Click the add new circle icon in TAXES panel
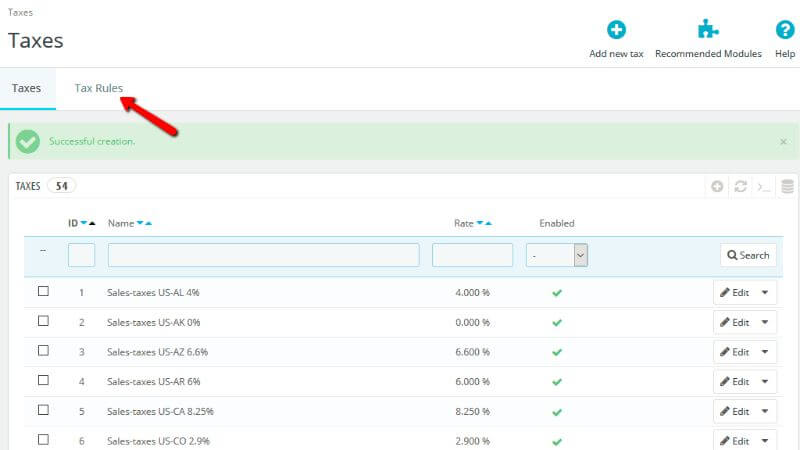The height and width of the screenshot is (450, 800). (717, 187)
